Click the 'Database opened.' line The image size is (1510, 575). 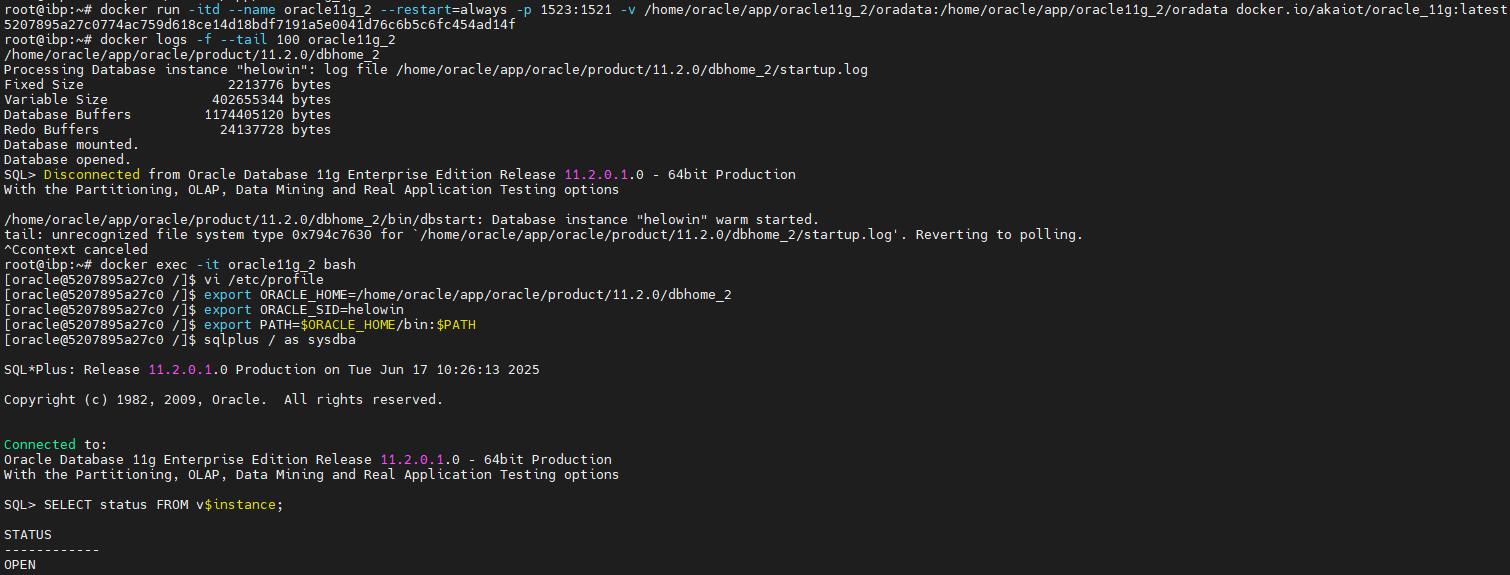(68, 160)
